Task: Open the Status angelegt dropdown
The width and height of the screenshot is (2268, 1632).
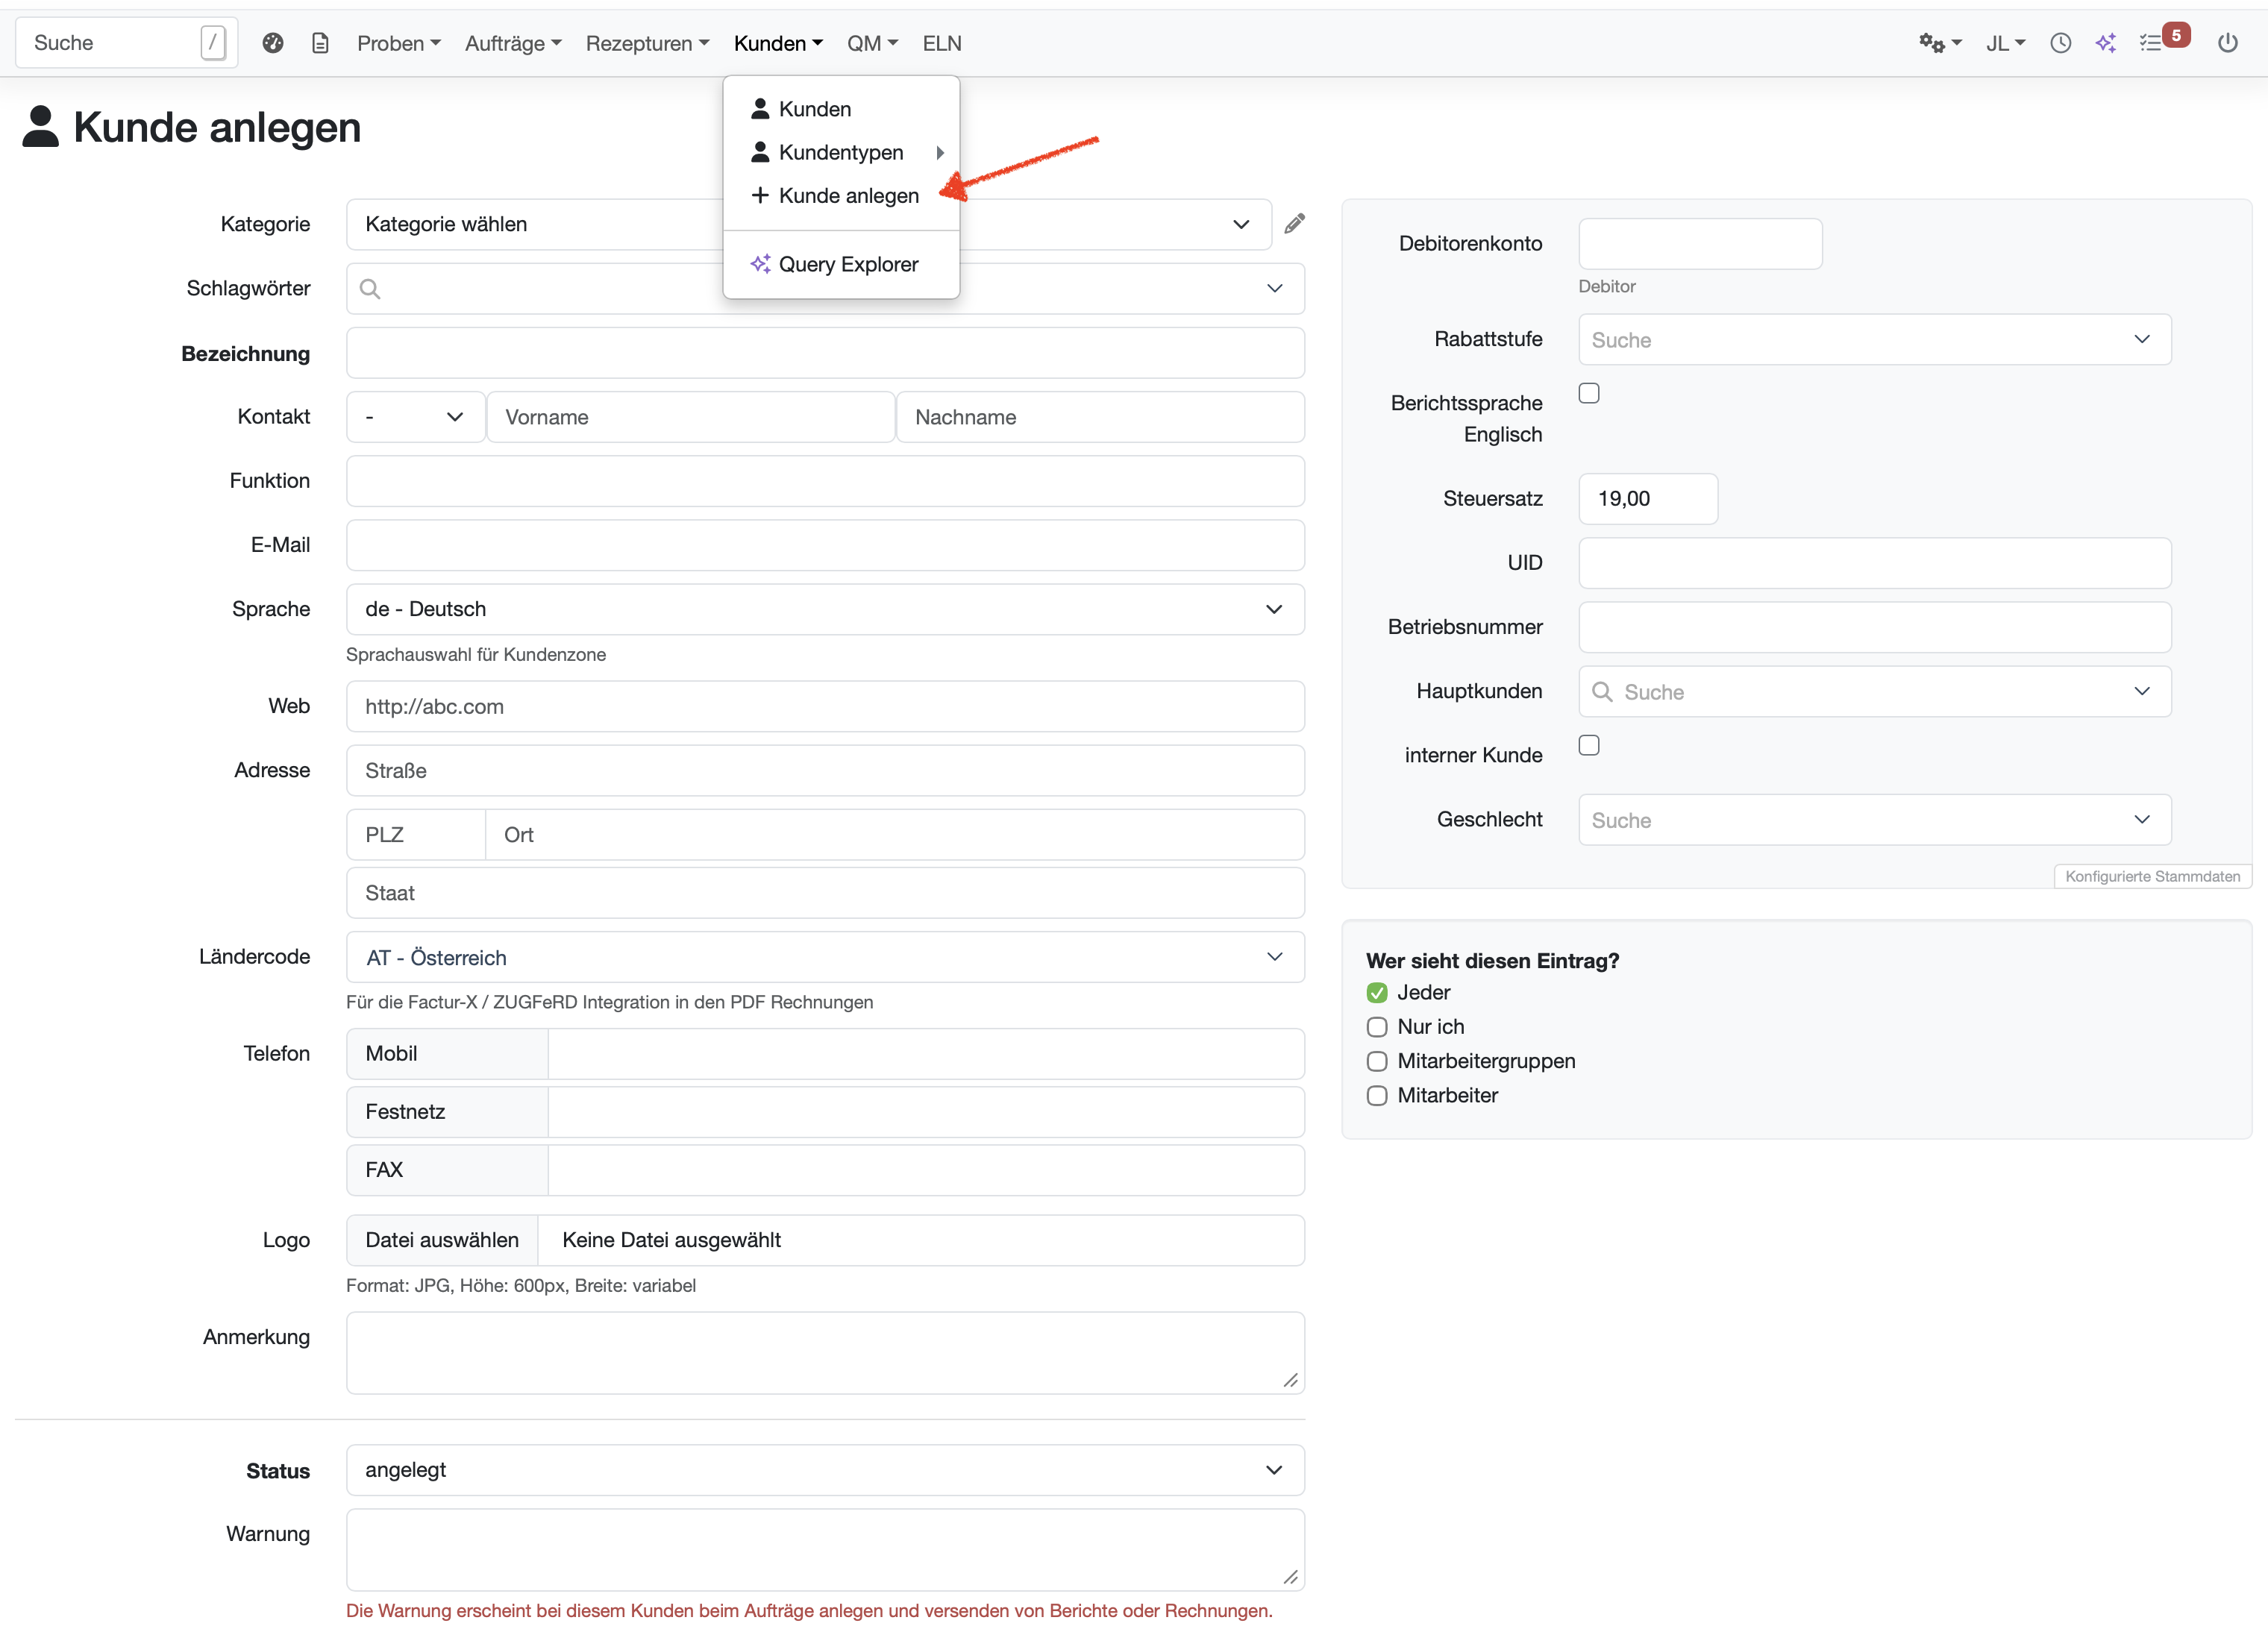Action: coord(825,1470)
